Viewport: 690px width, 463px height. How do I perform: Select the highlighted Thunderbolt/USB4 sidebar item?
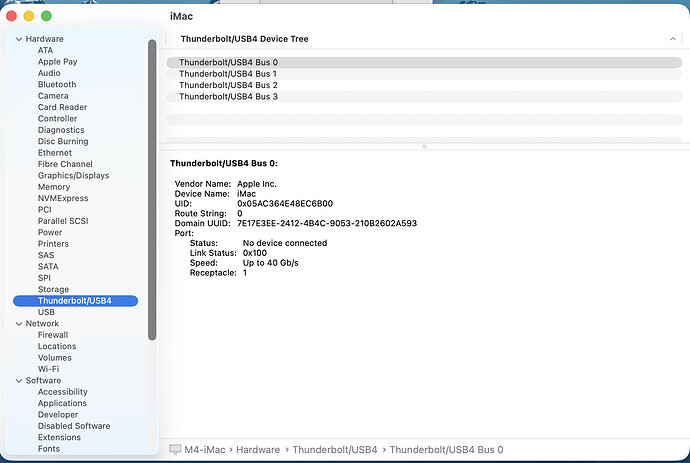(75, 301)
